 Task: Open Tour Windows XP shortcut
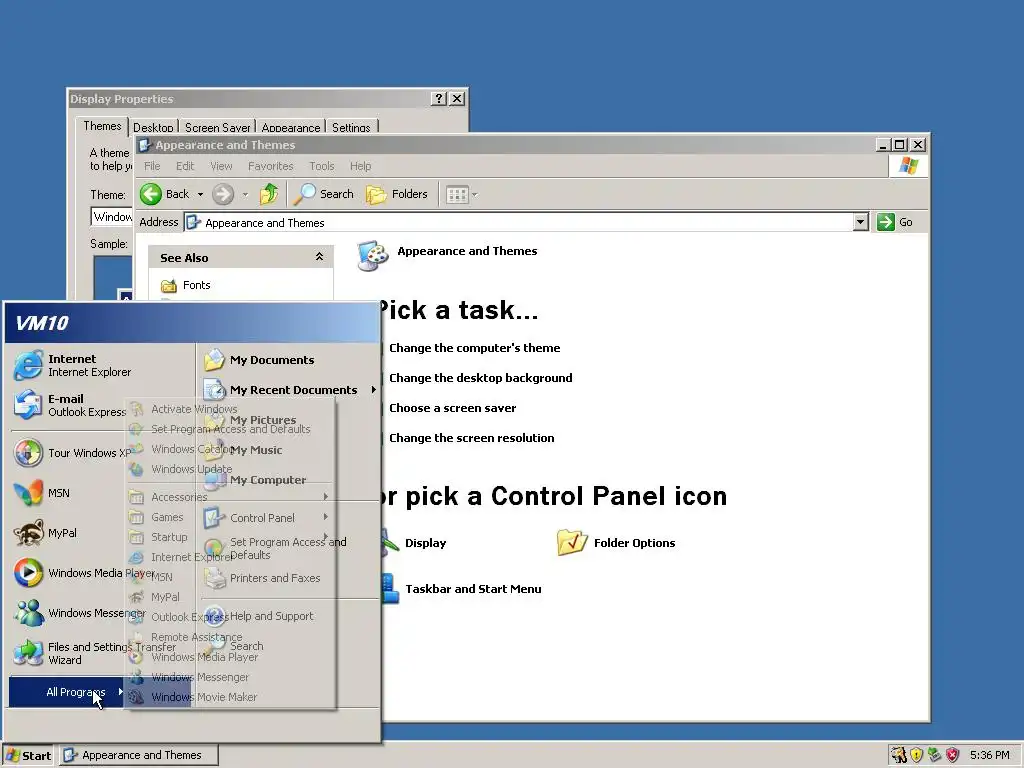tap(72, 453)
